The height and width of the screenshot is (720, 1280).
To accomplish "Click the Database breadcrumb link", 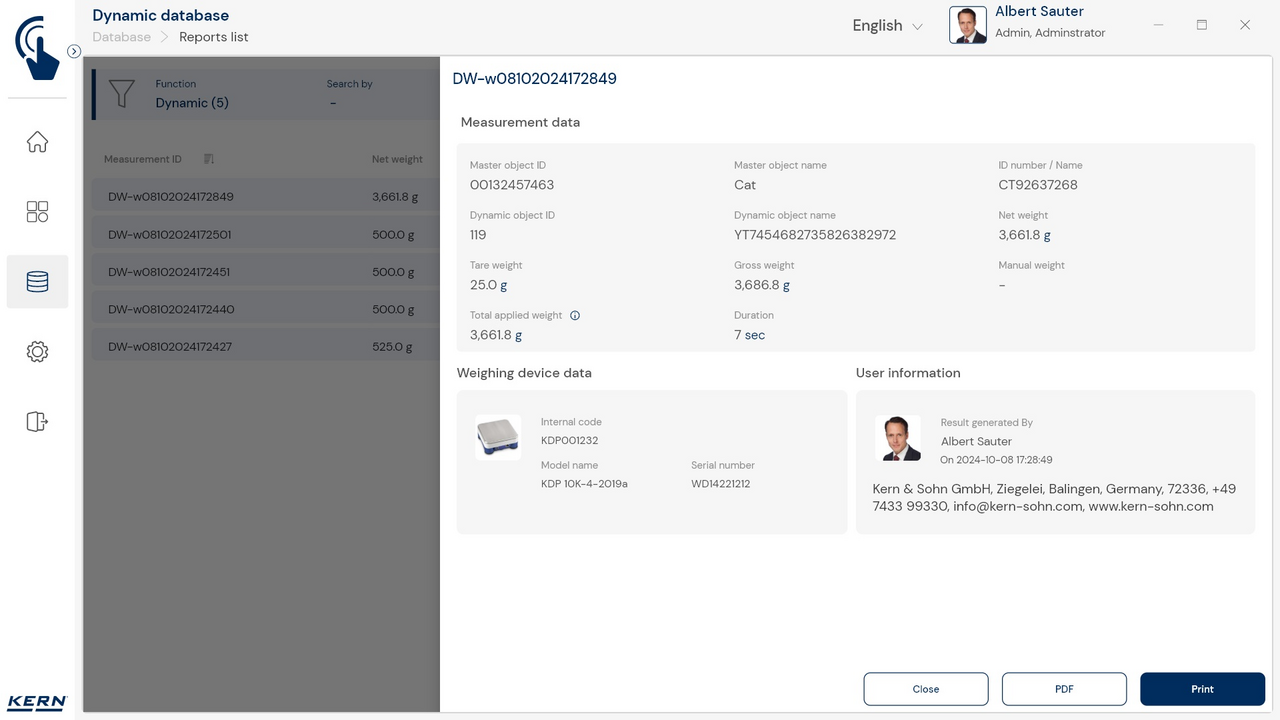I will [121, 37].
